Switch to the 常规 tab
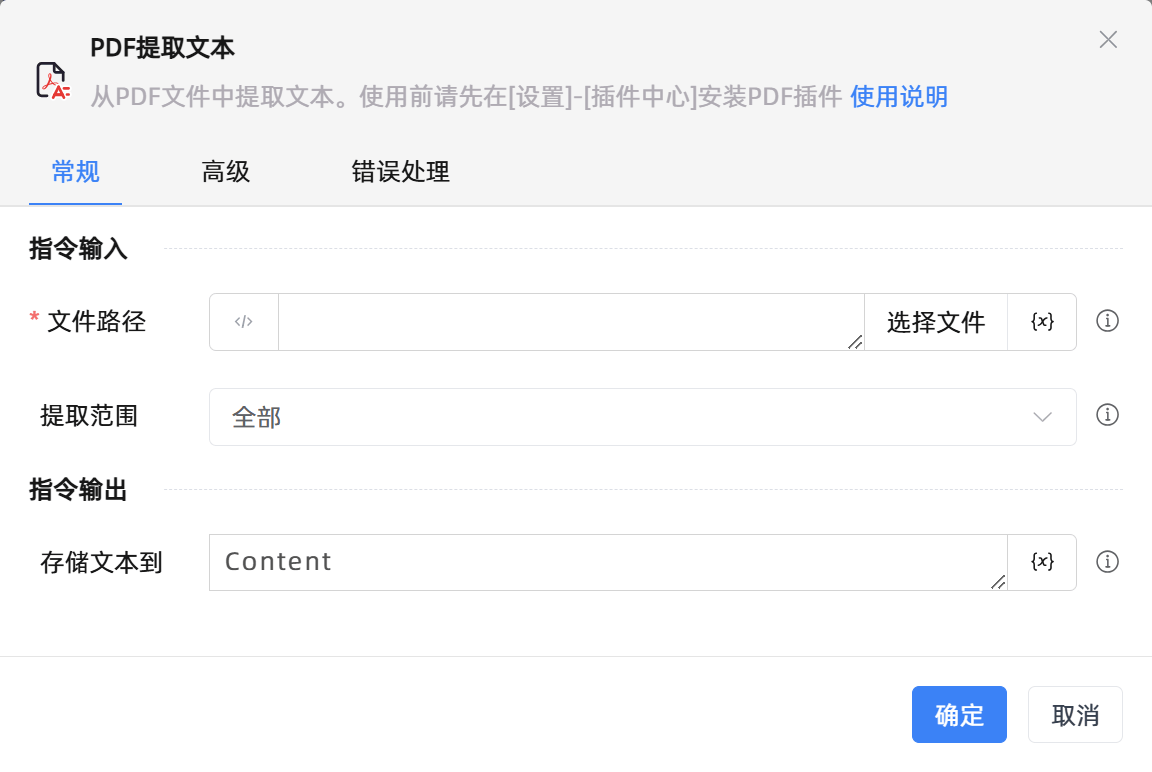This screenshot has width=1152, height=772. (x=76, y=172)
